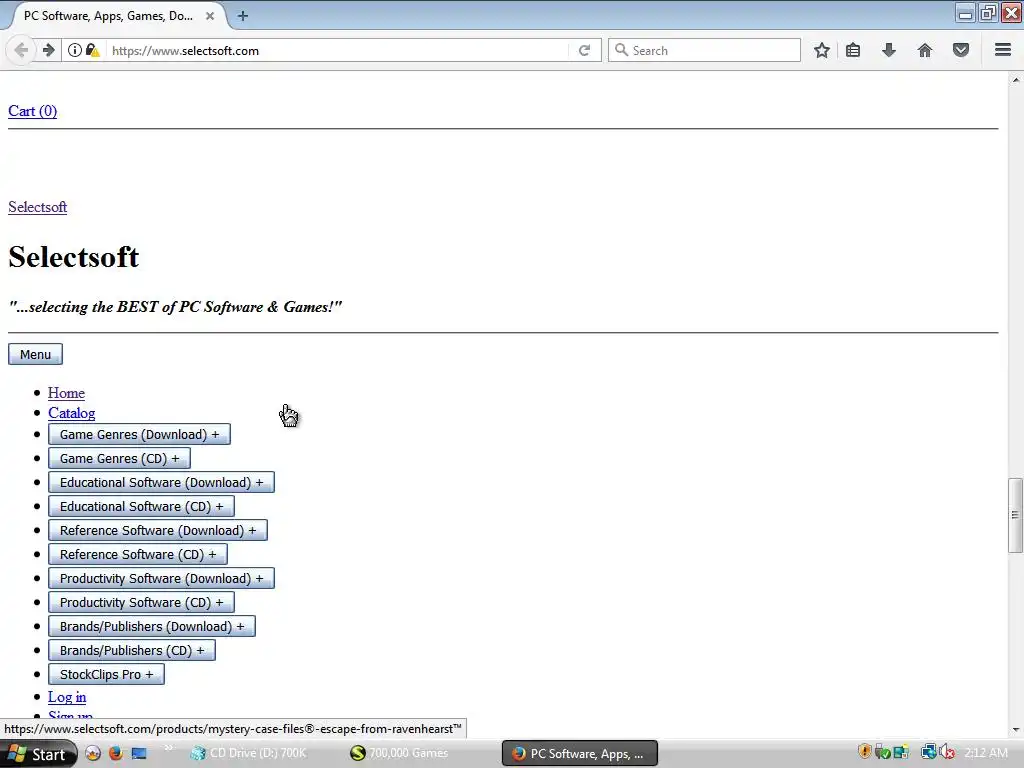The height and width of the screenshot is (768, 1024).
Task: Click the Selectsoft heading text
Action: tap(74, 257)
